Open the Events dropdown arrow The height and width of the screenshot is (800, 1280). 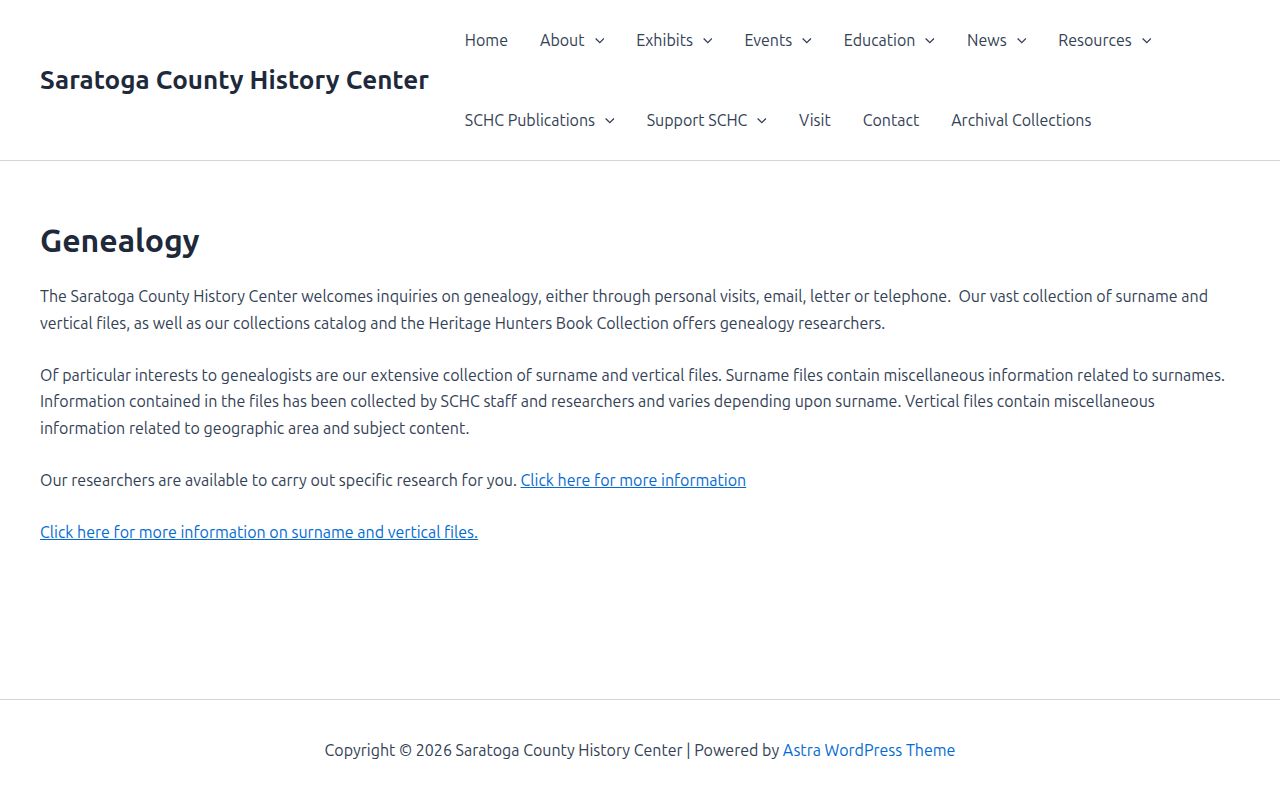(x=806, y=41)
